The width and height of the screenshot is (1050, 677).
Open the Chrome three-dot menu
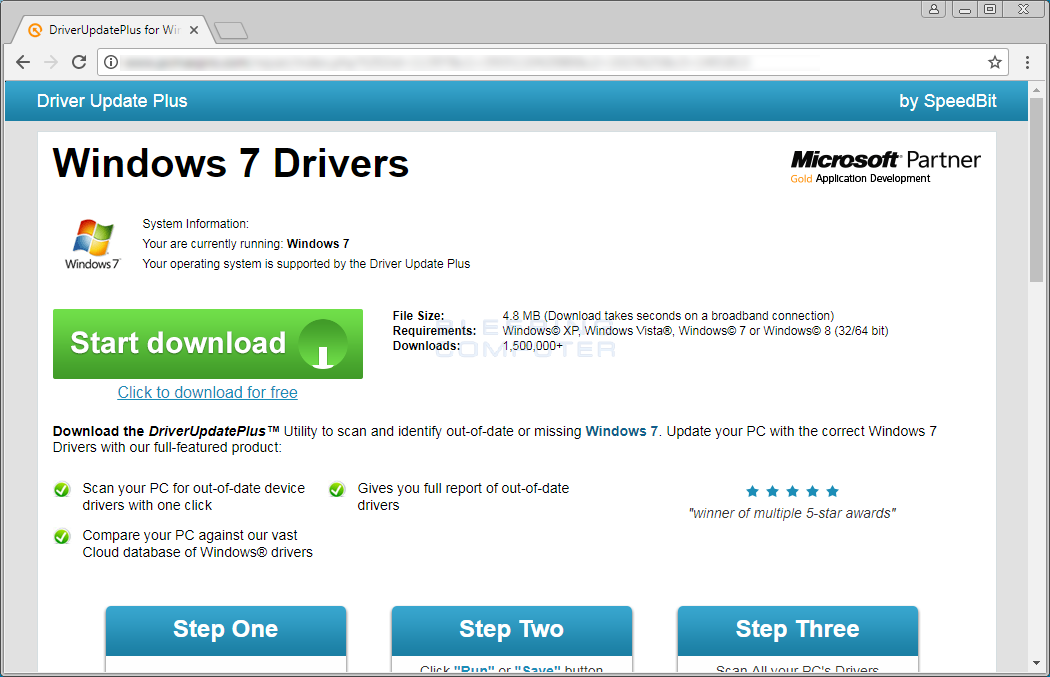(x=1027, y=62)
